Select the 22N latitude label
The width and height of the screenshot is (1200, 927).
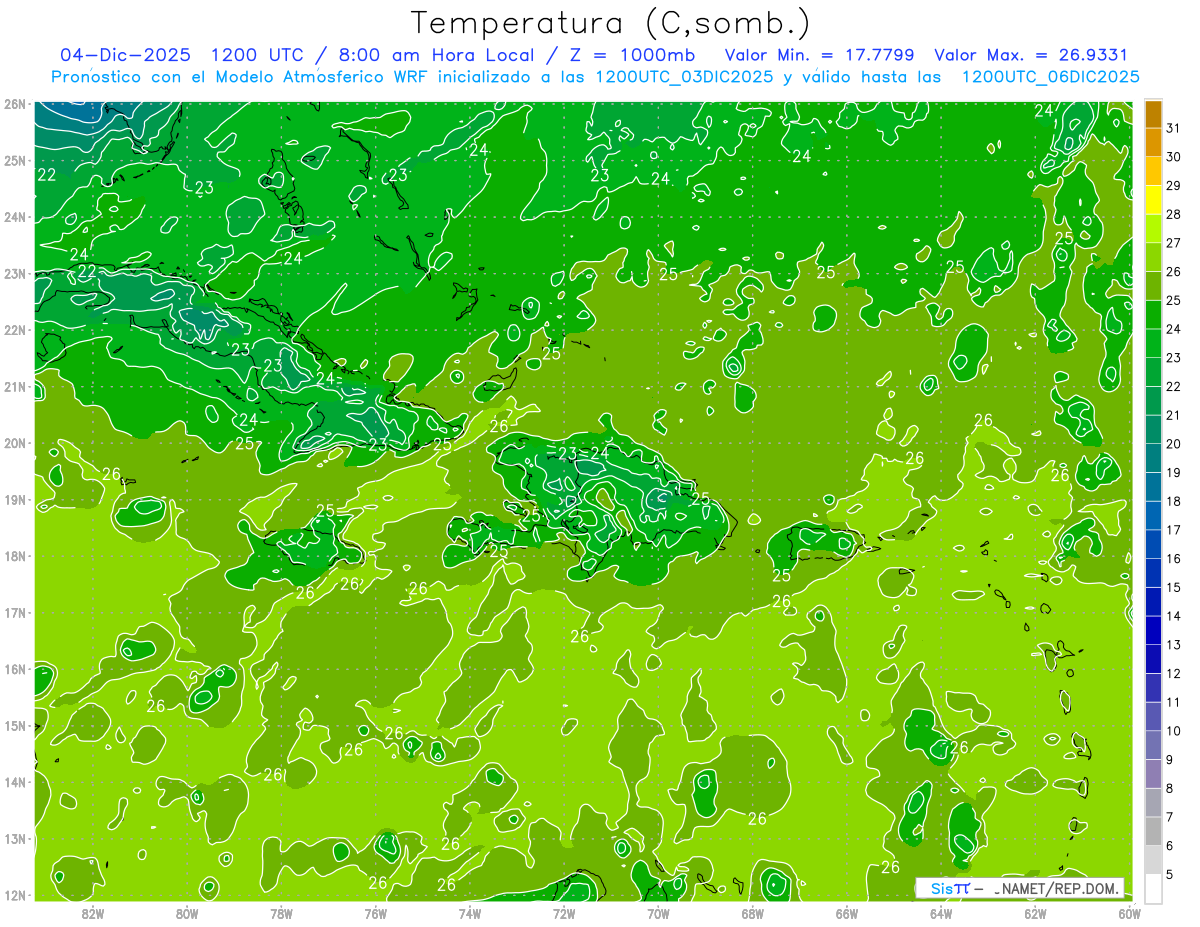(x=15, y=330)
